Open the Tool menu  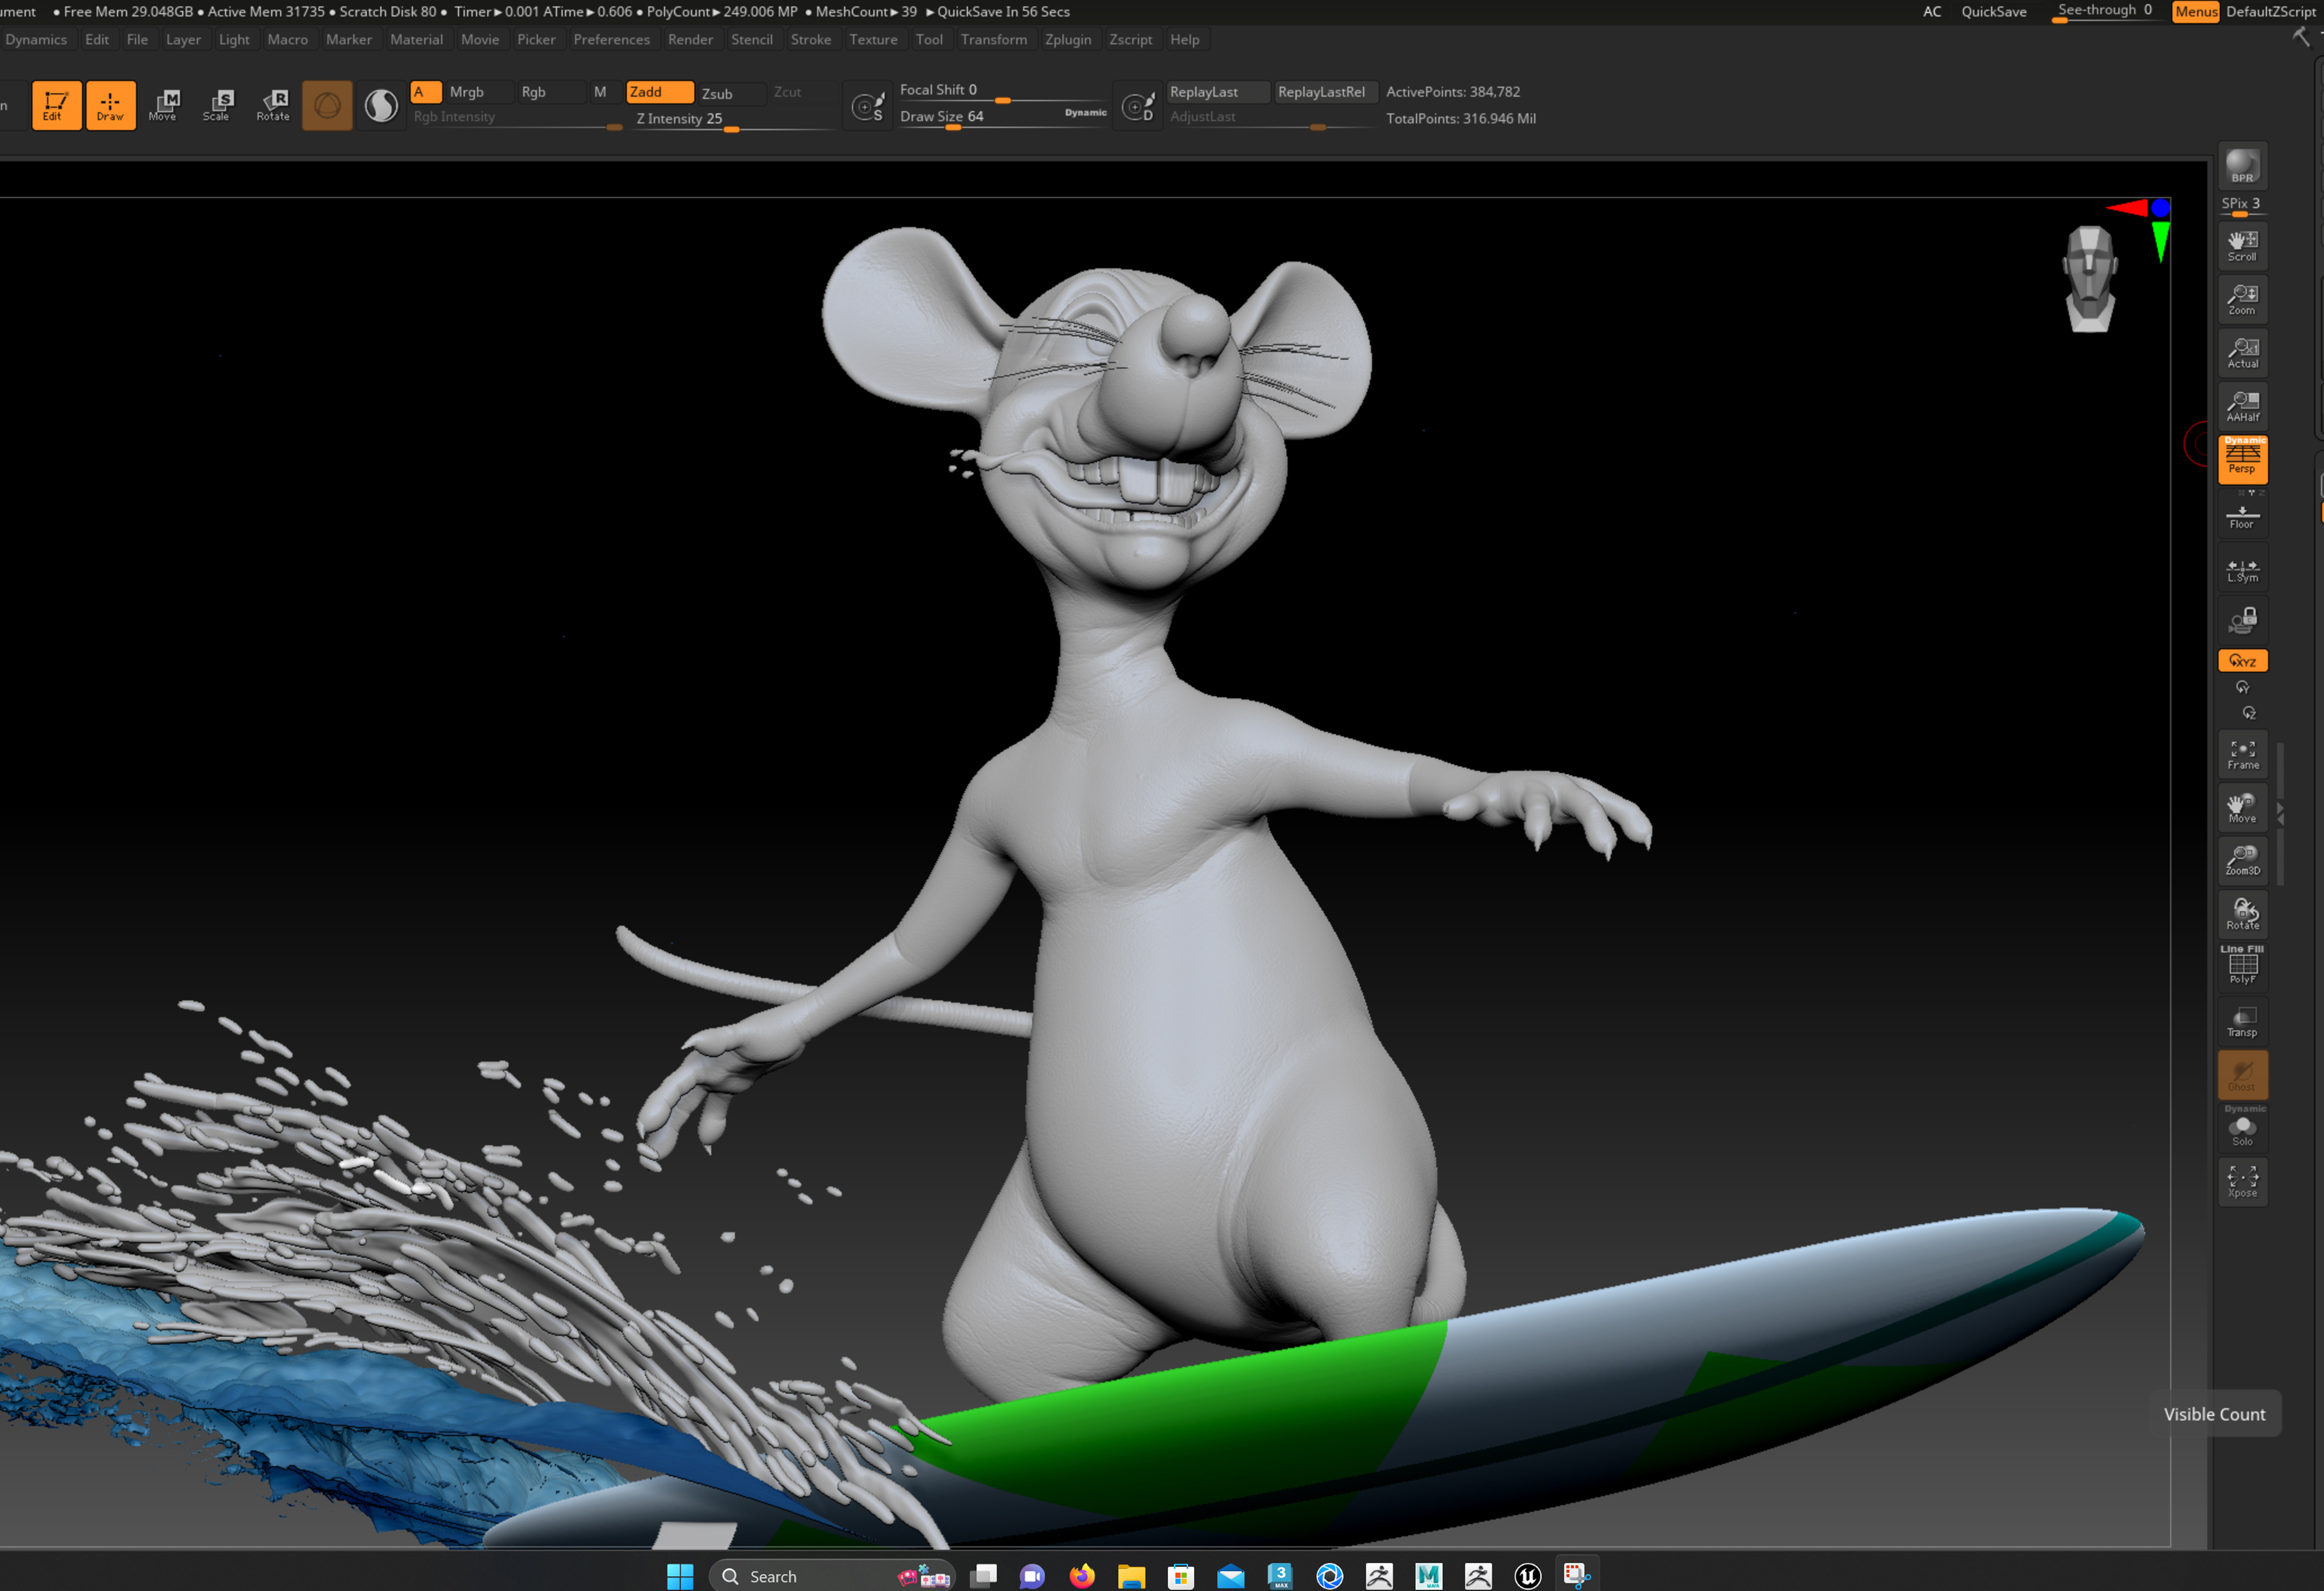929,39
